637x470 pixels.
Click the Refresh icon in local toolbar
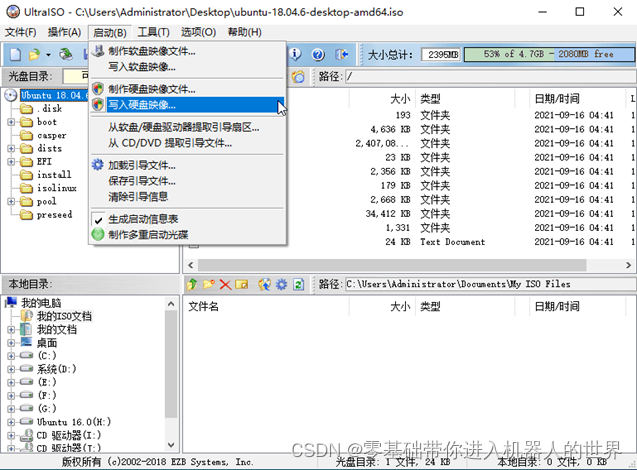coord(298,285)
